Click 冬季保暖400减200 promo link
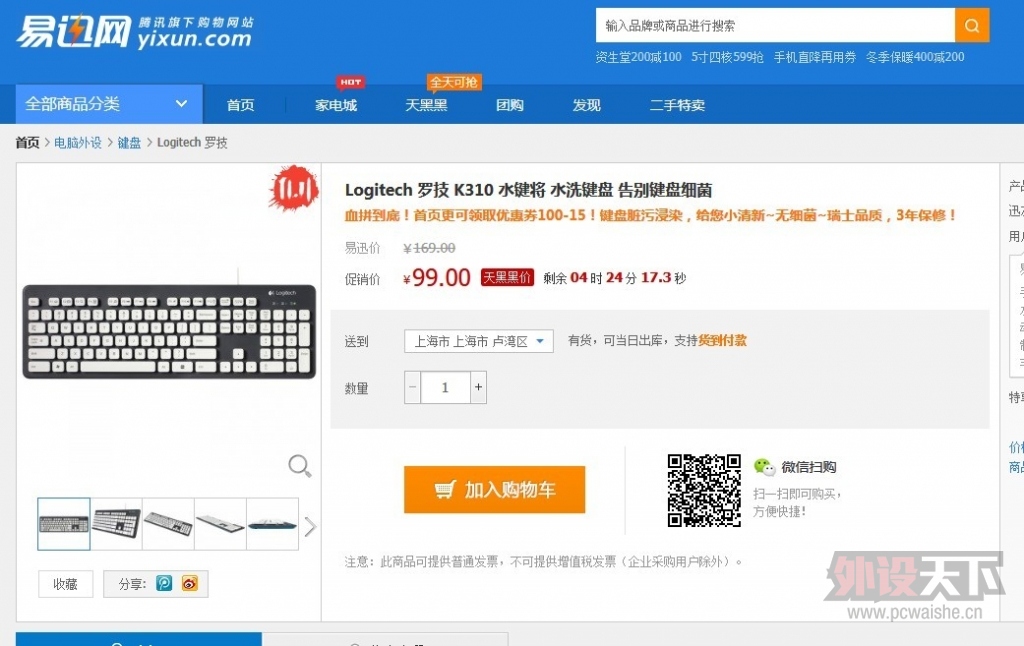The height and width of the screenshot is (646, 1024). click(x=915, y=57)
